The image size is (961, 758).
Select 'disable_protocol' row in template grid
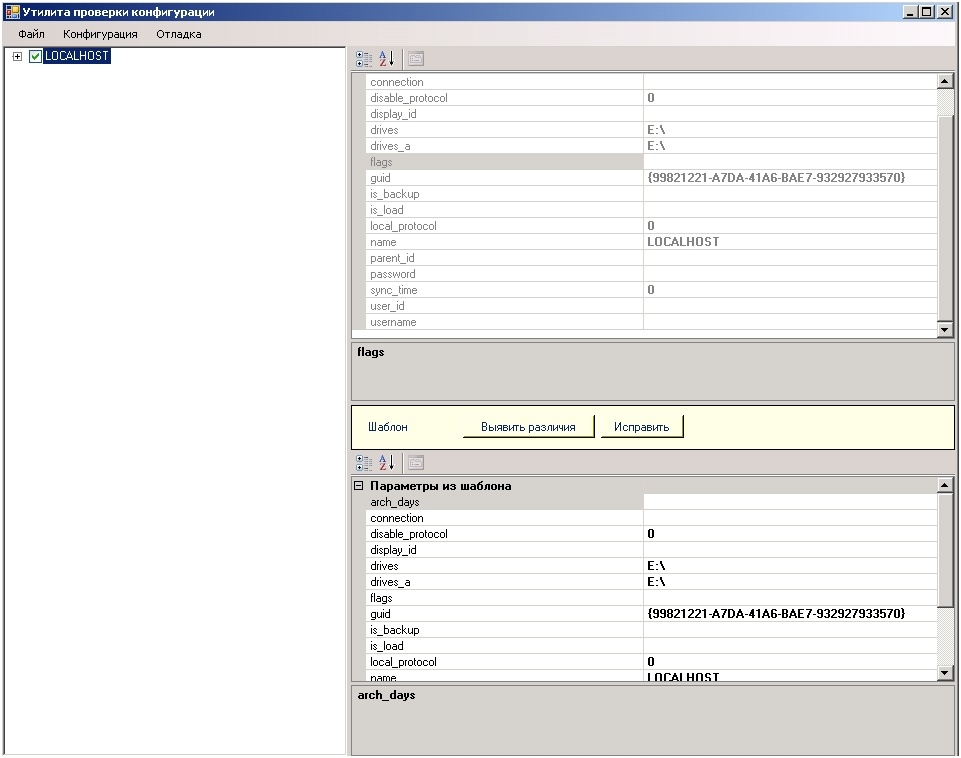coord(651,534)
